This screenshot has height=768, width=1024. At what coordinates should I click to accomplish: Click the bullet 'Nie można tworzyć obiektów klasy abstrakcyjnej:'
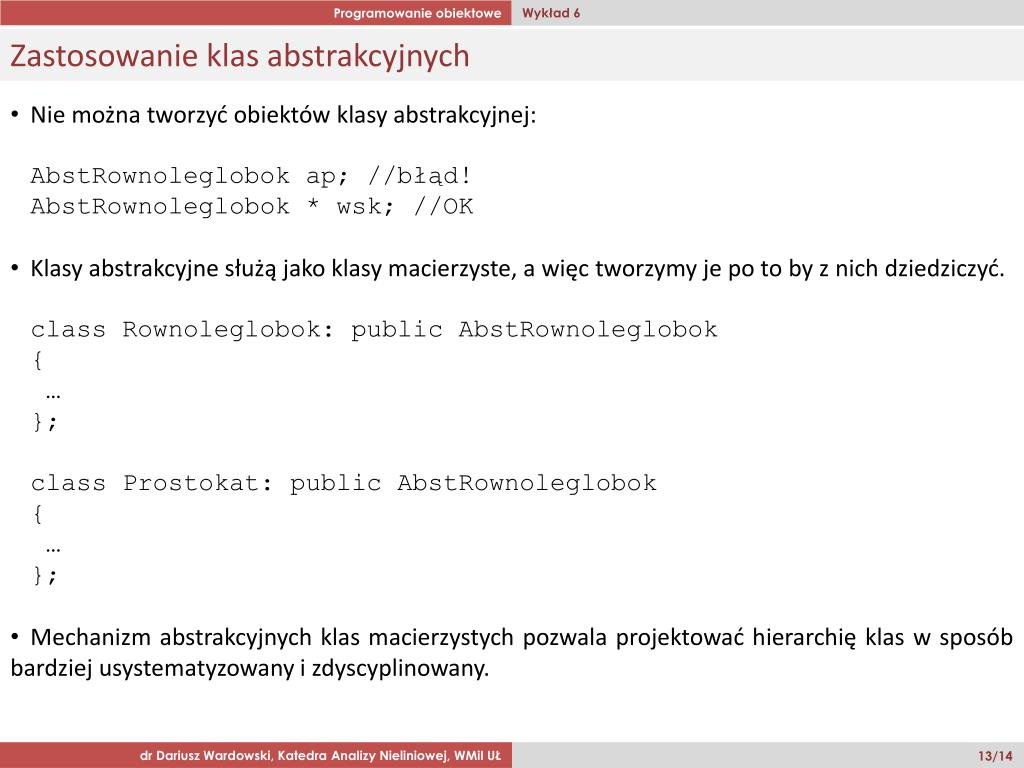tap(282, 115)
